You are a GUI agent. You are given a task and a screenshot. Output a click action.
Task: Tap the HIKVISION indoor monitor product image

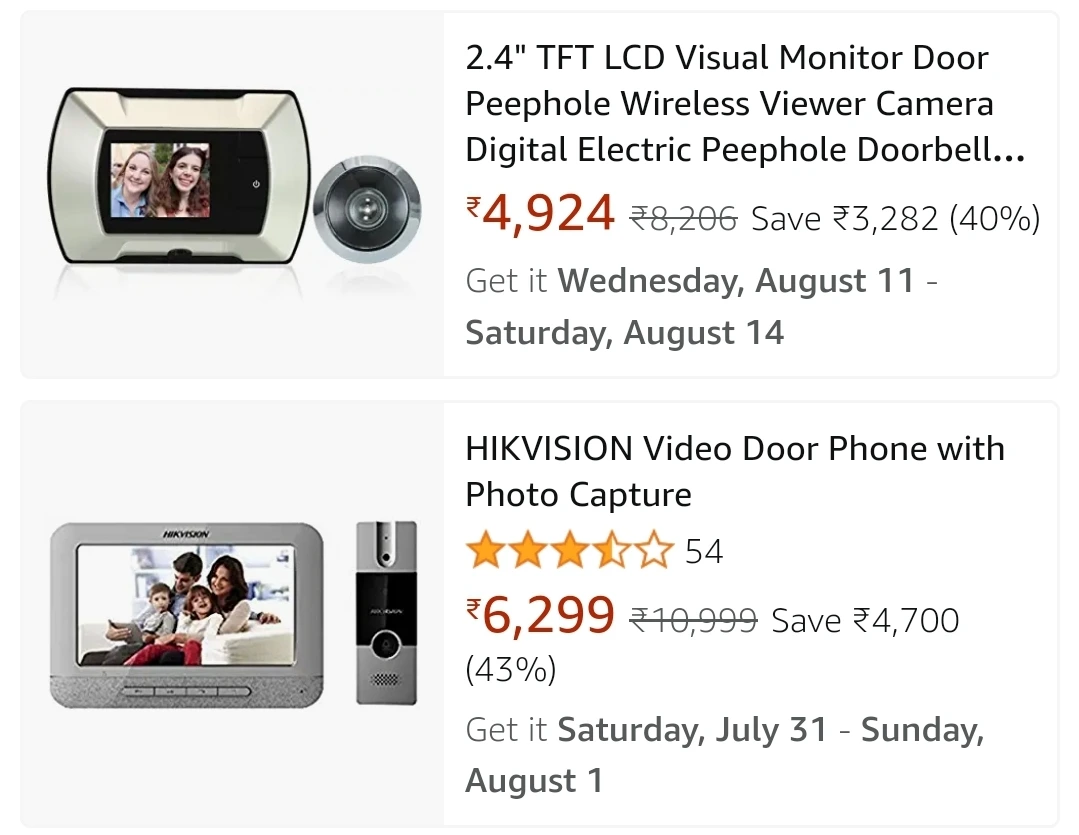(187, 612)
